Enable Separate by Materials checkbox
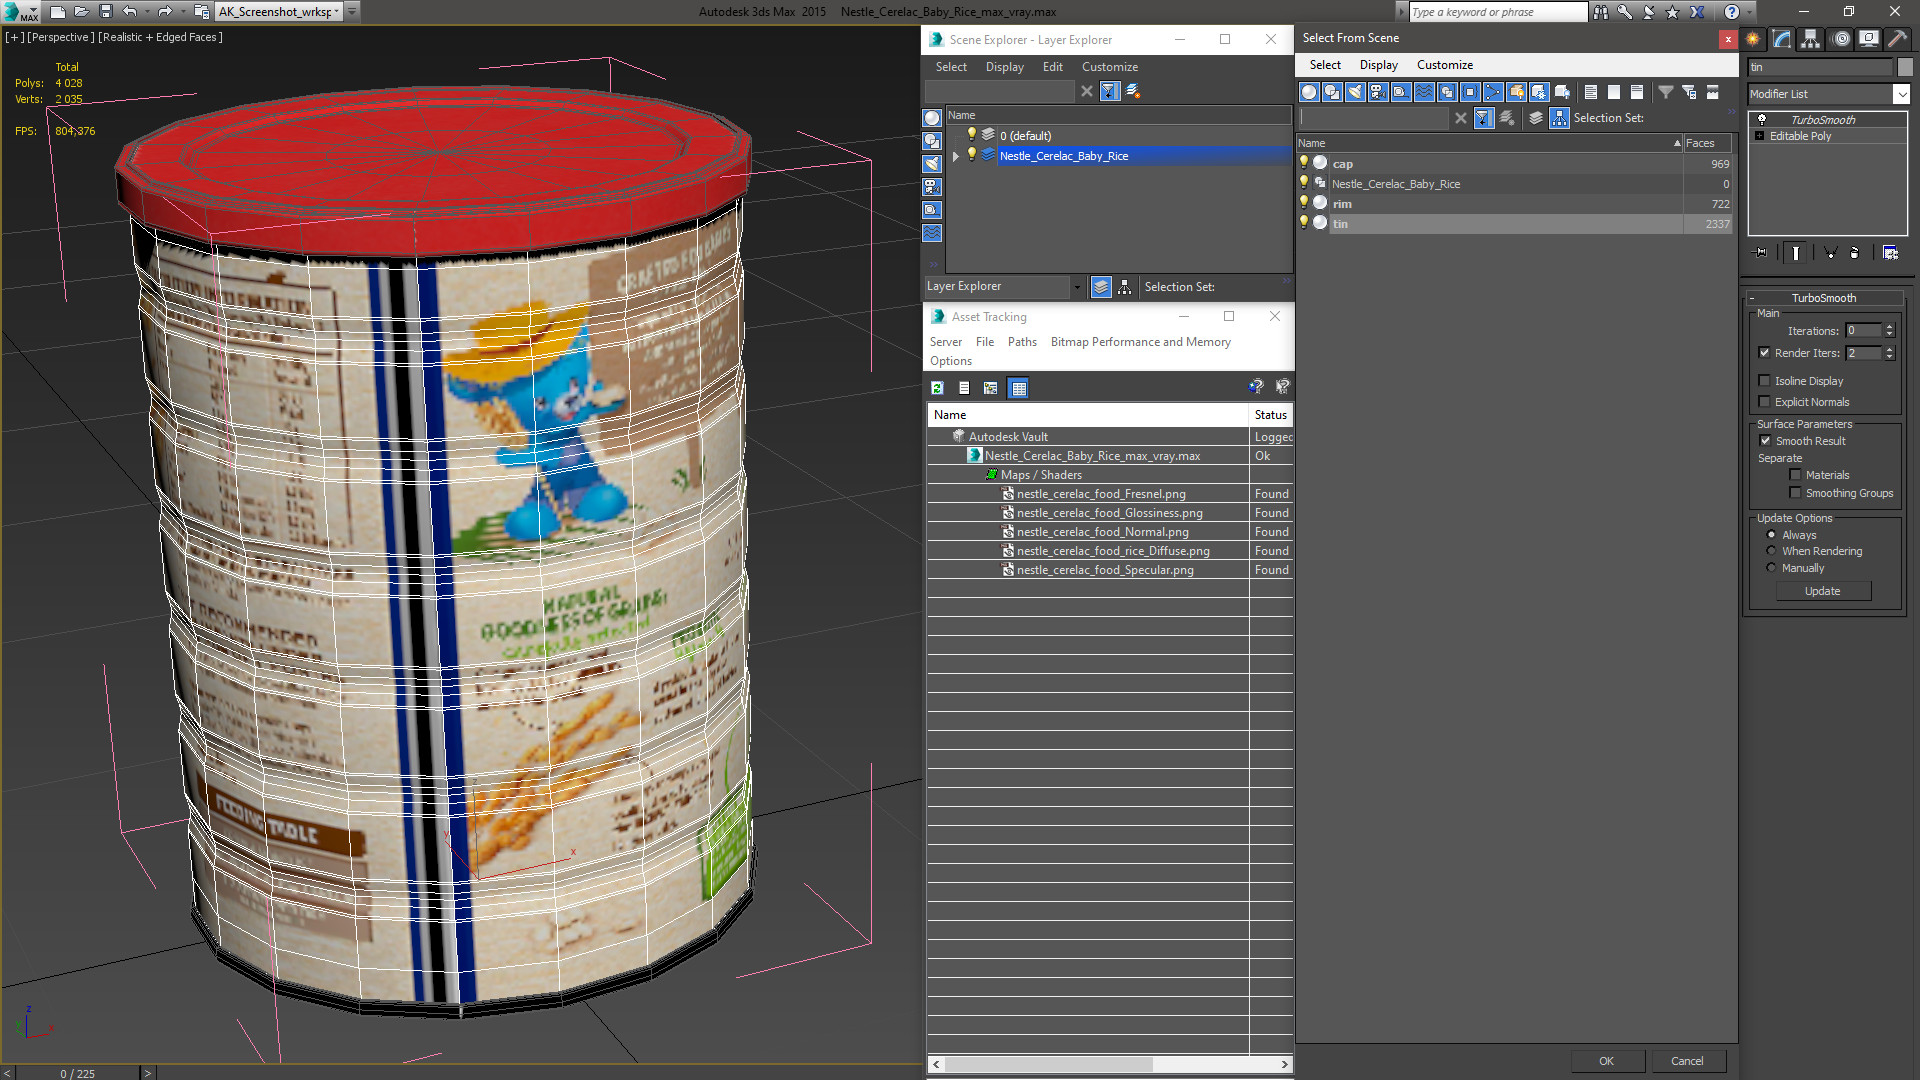 pos(1795,475)
